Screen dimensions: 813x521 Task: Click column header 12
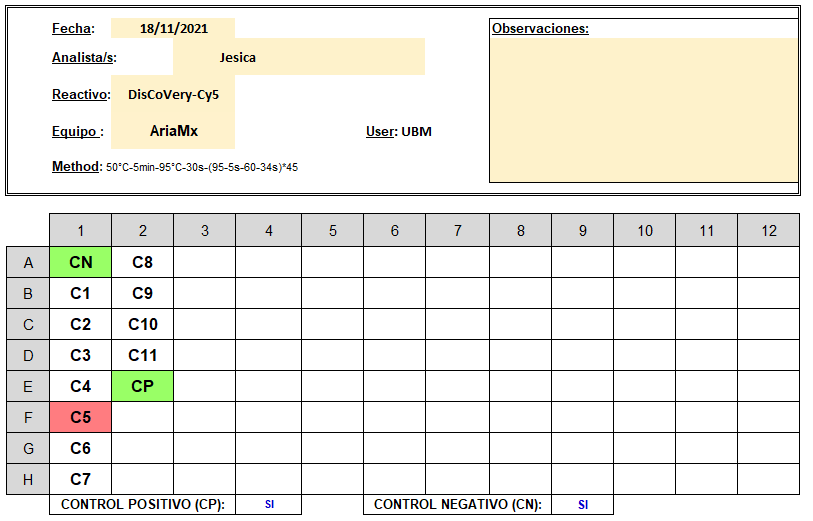click(x=768, y=231)
